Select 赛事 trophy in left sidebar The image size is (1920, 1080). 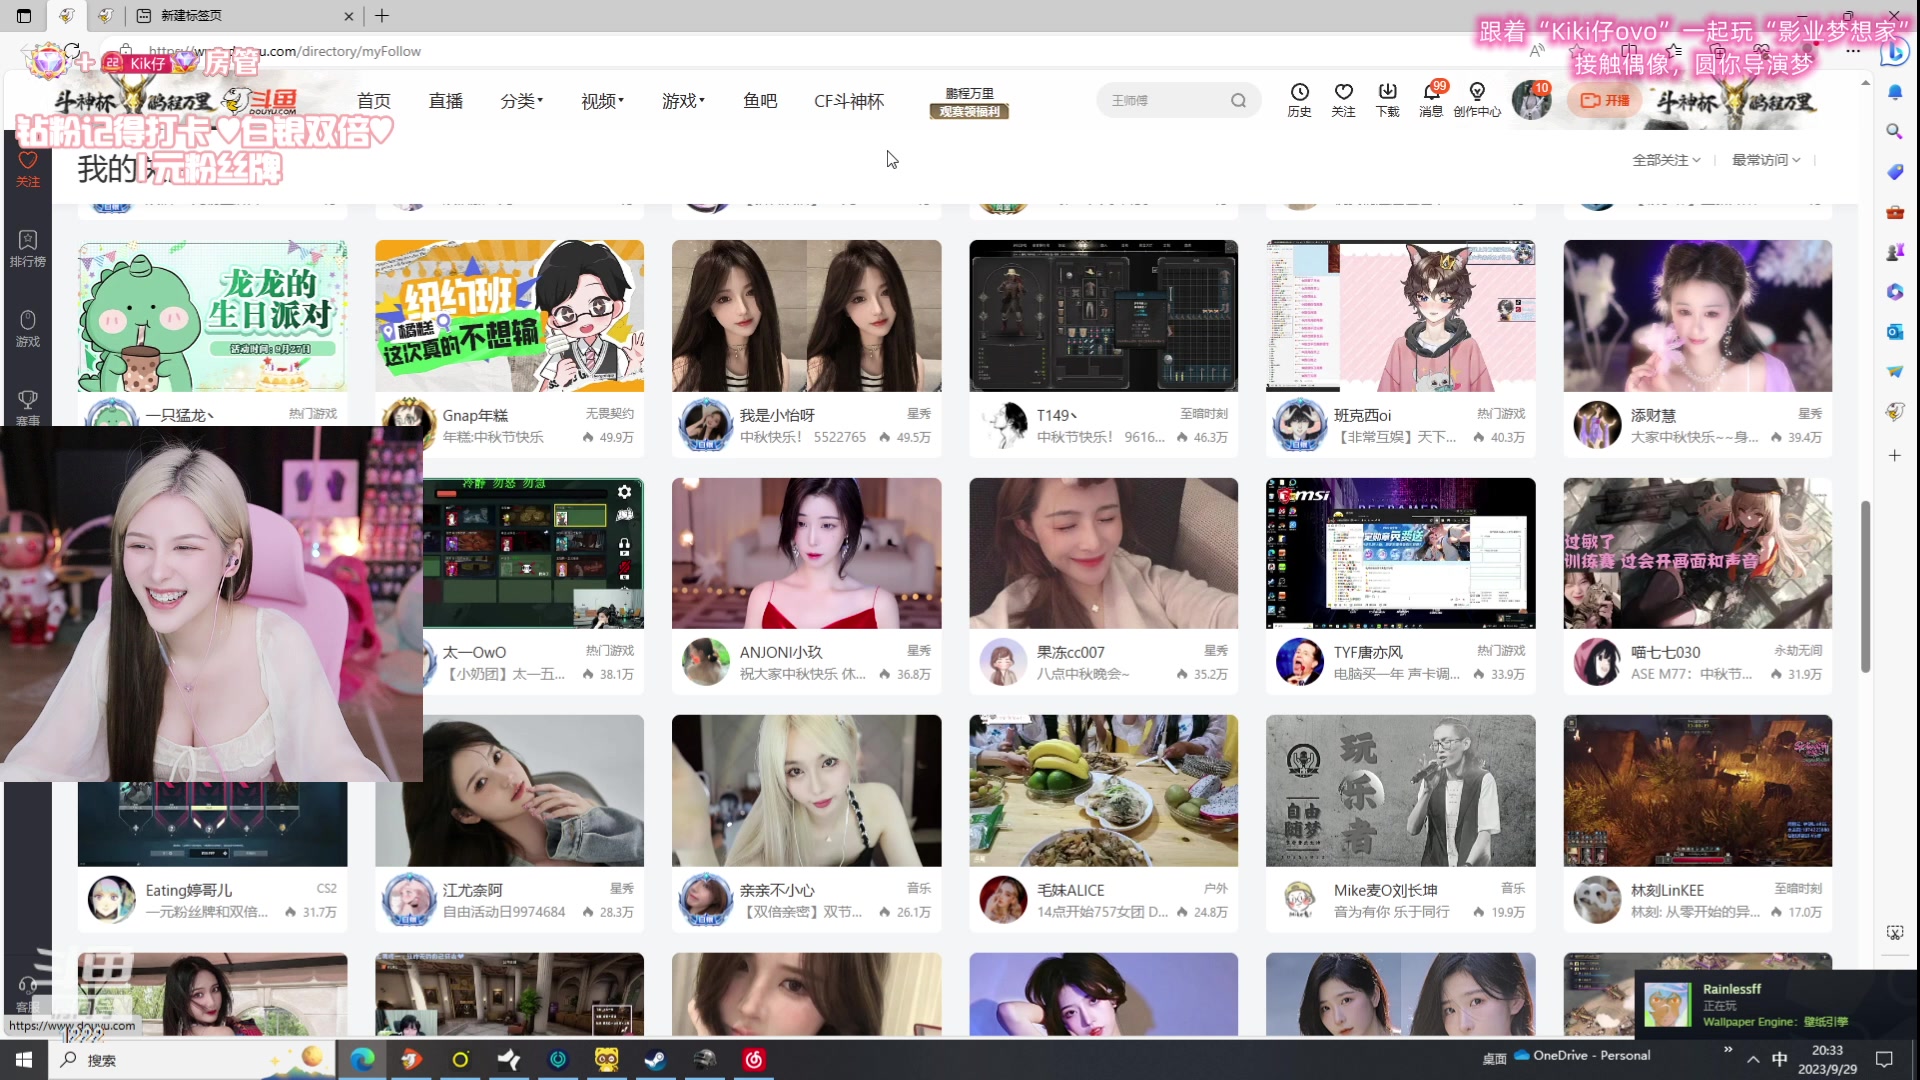click(27, 407)
